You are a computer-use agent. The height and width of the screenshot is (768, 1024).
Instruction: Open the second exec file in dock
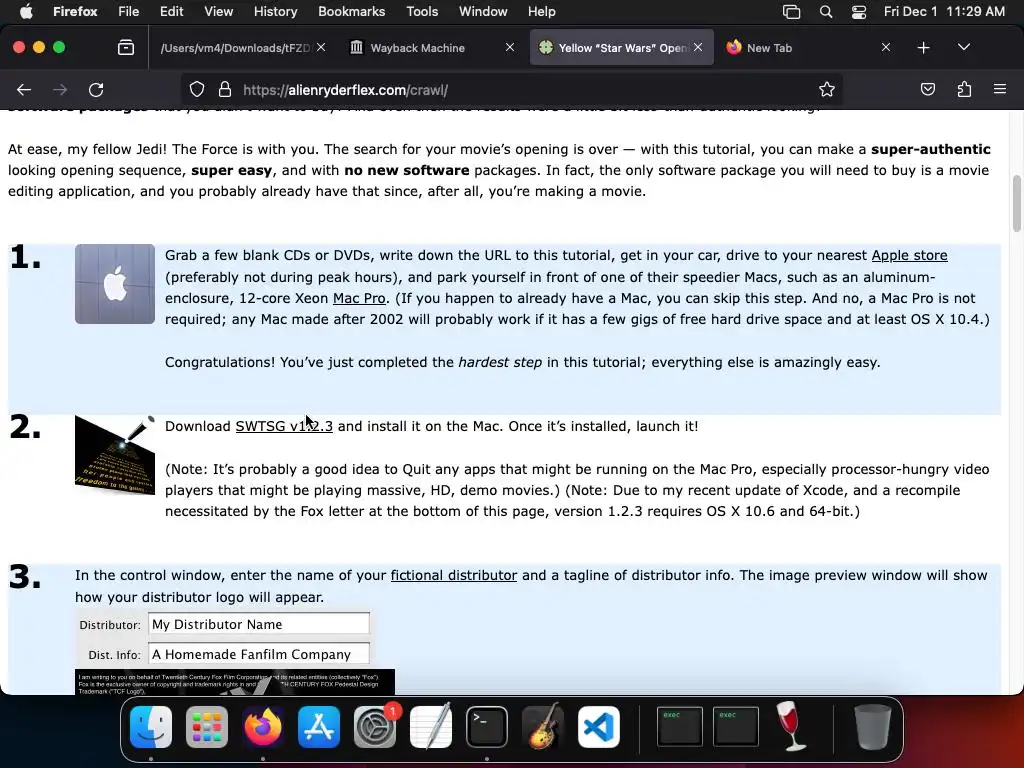point(735,727)
